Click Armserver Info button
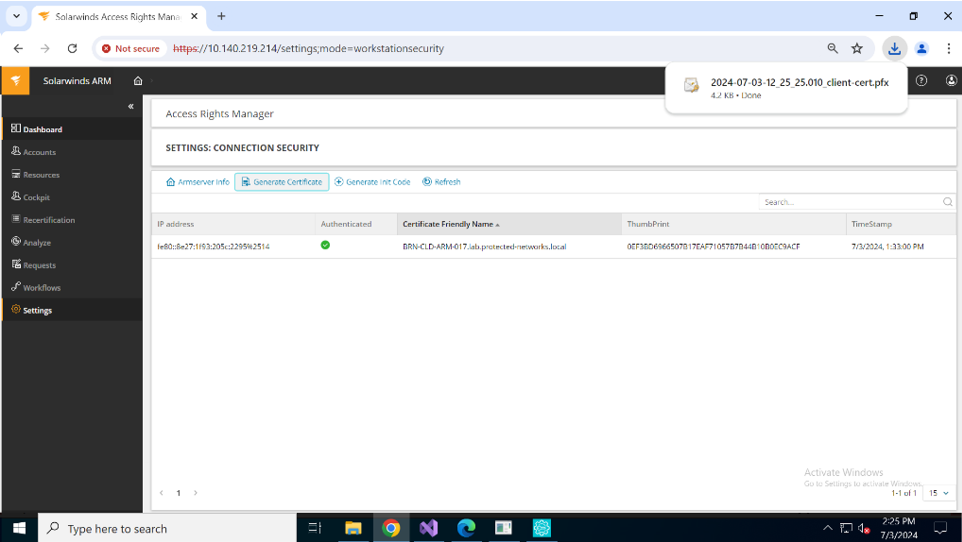The image size is (962, 542). (x=197, y=182)
